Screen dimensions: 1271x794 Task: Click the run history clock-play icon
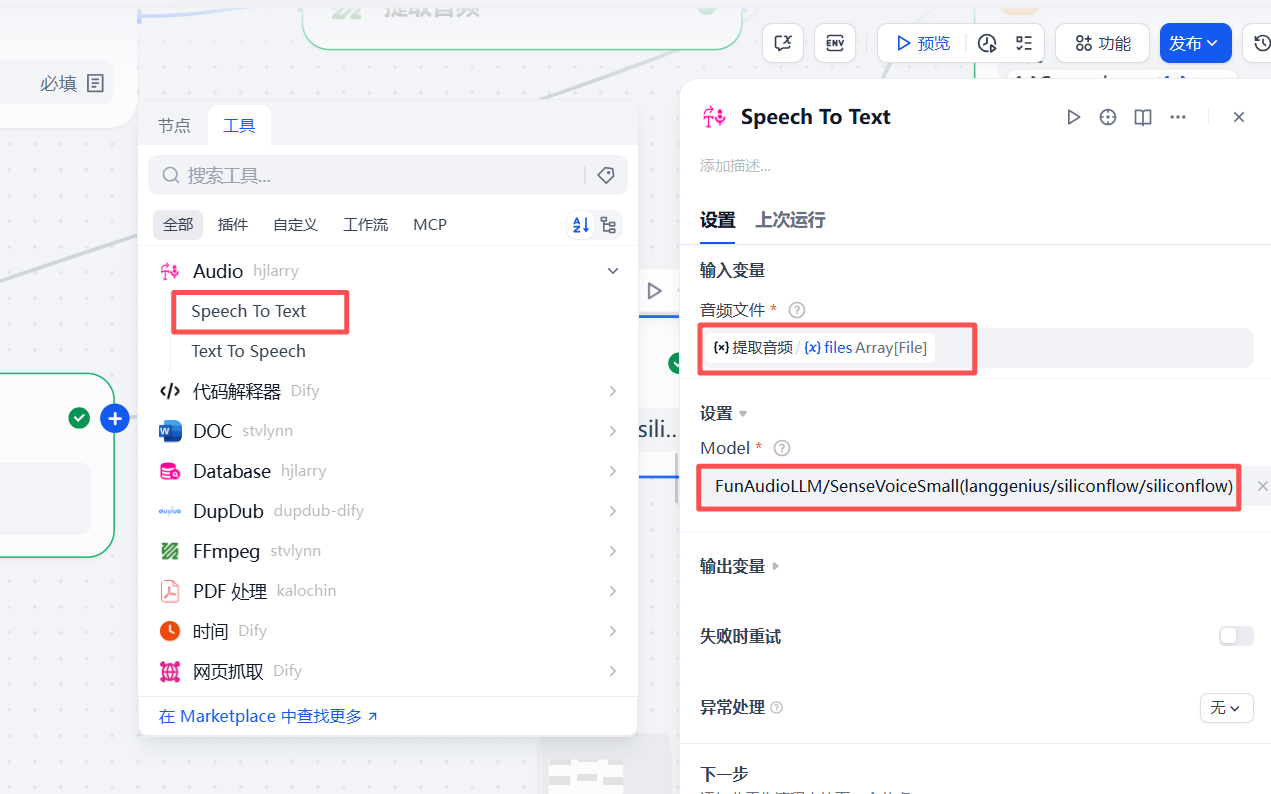point(987,43)
